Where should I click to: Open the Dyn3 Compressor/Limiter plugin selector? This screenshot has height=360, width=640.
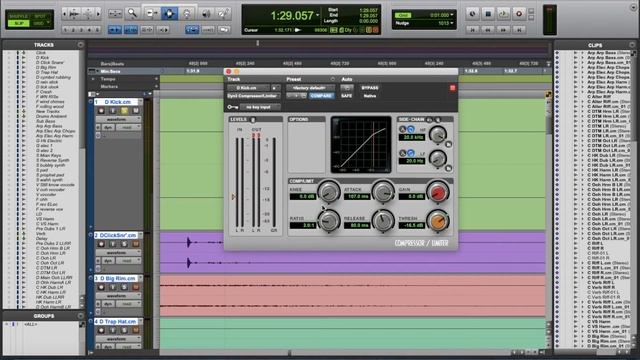click(x=253, y=96)
